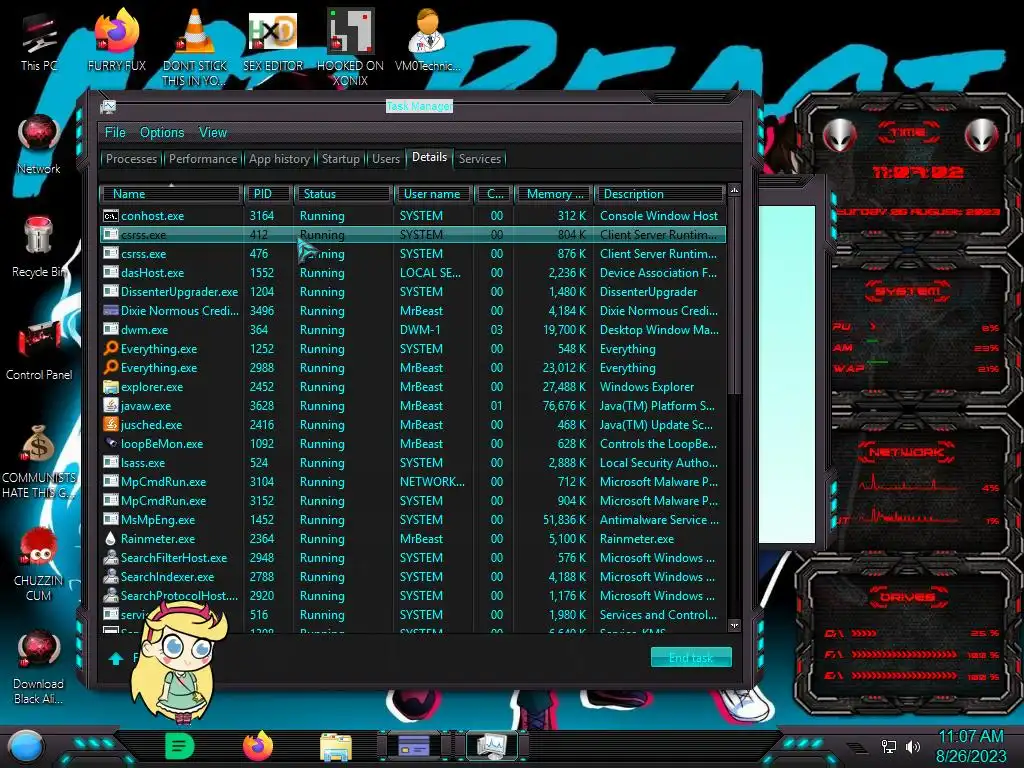Click the Everything.exe row with PID 2988
The height and width of the screenshot is (768, 1024).
(413, 368)
